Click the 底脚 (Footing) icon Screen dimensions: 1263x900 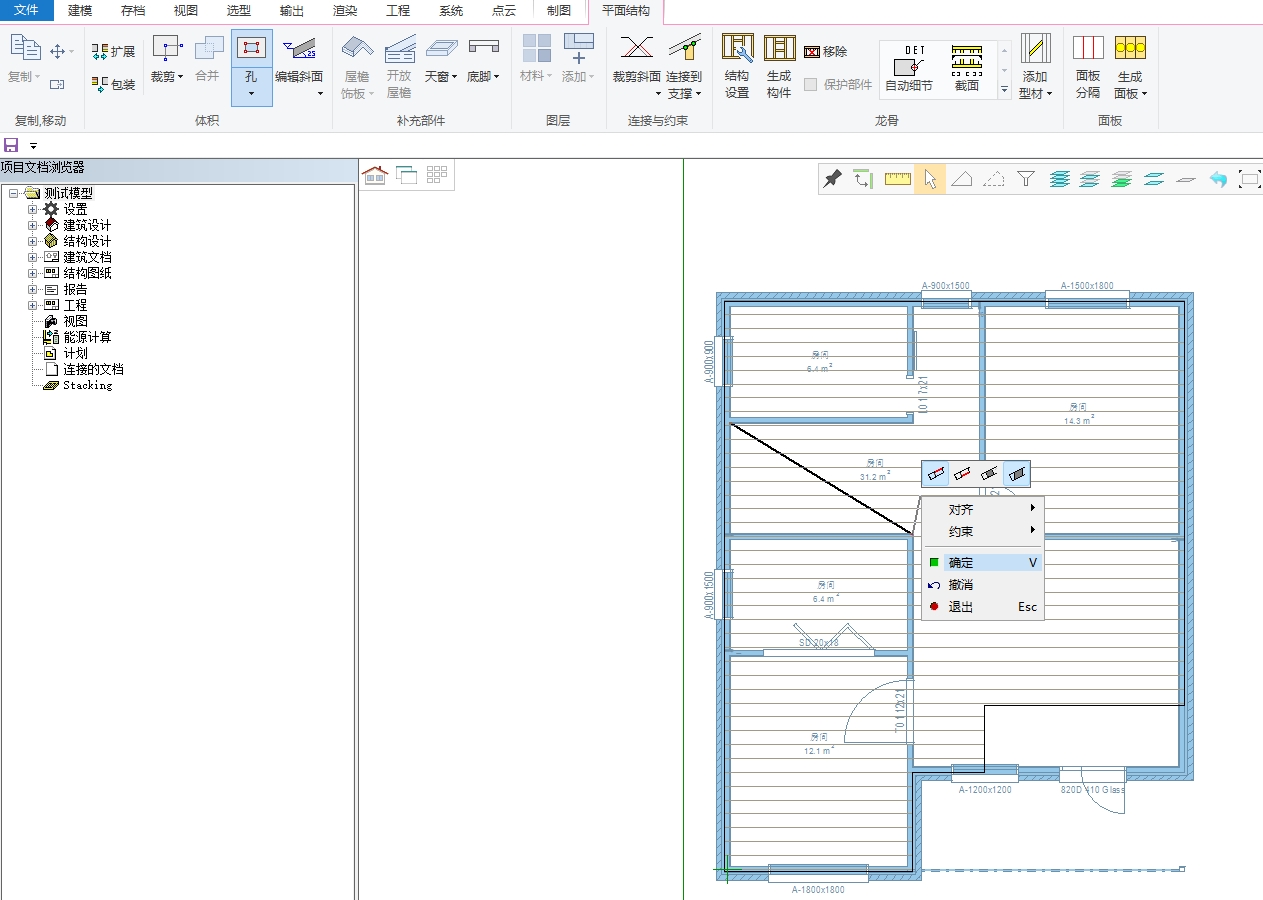[483, 47]
